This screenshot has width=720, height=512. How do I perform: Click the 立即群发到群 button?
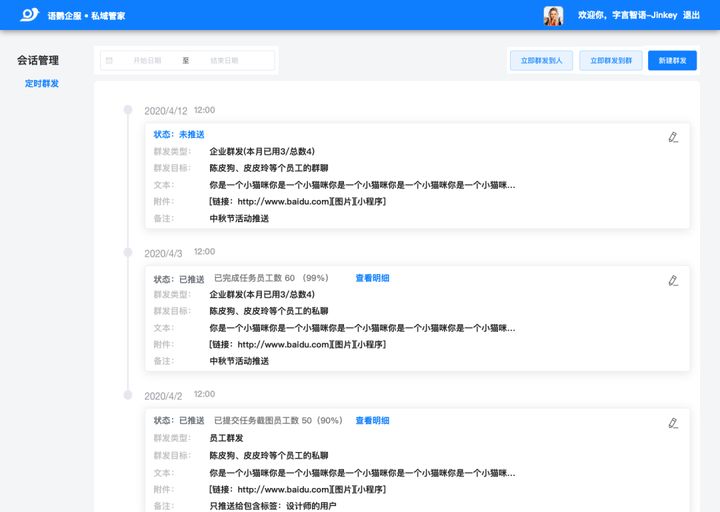611,61
